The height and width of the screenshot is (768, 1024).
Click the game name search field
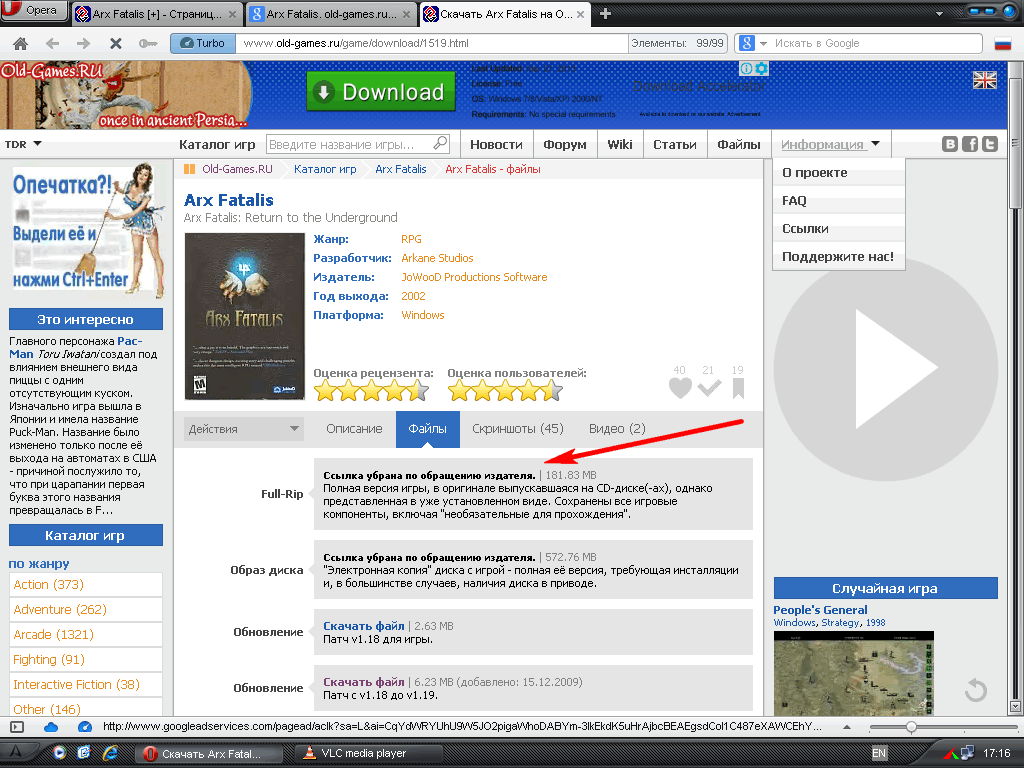(349, 144)
